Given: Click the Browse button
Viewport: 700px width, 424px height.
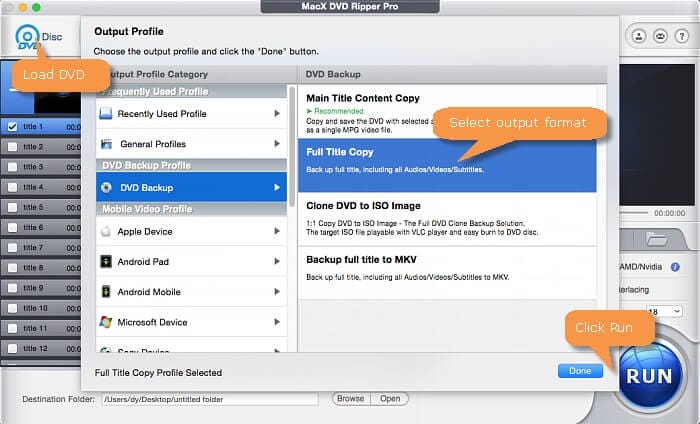Looking at the screenshot, I should click(350, 398).
